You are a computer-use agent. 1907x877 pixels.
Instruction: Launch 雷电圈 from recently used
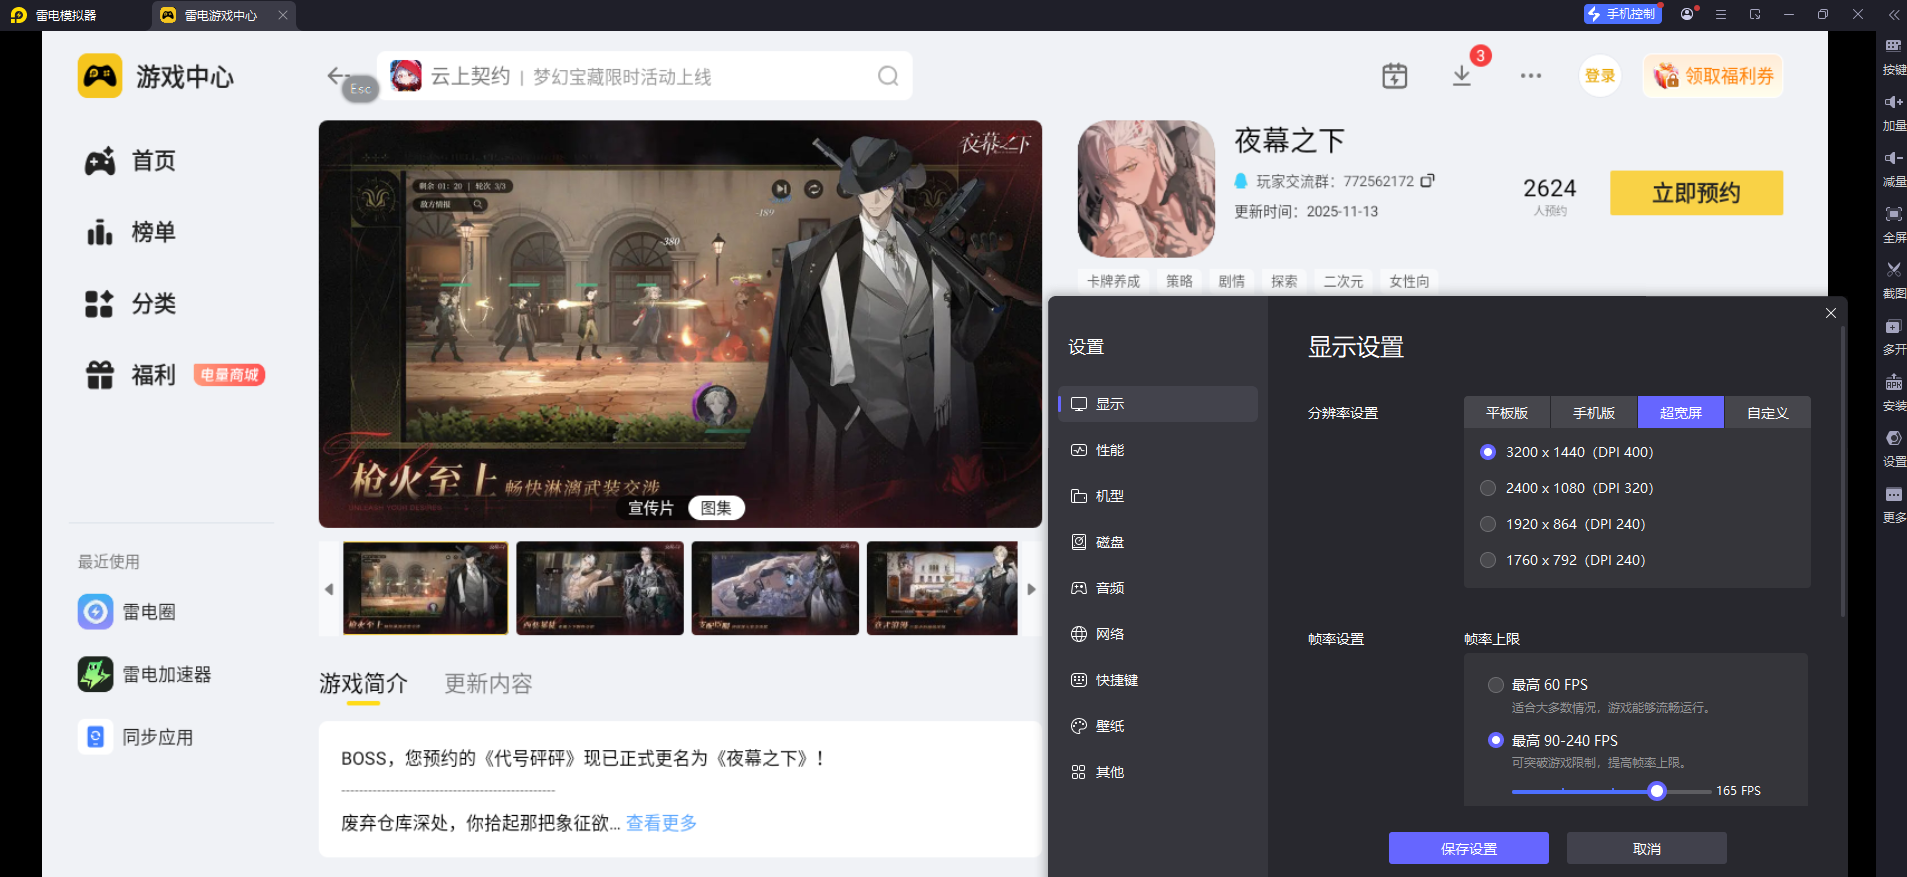pyautogui.click(x=127, y=611)
